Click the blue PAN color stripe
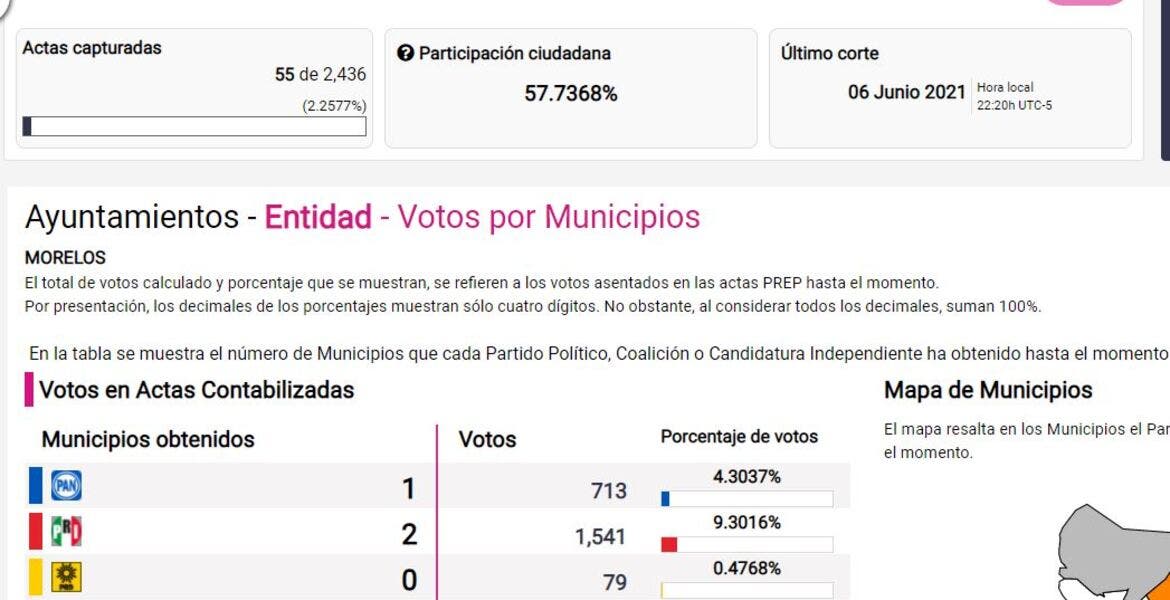The height and width of the screenshot is (600, 1170). (x=35, y=487)
